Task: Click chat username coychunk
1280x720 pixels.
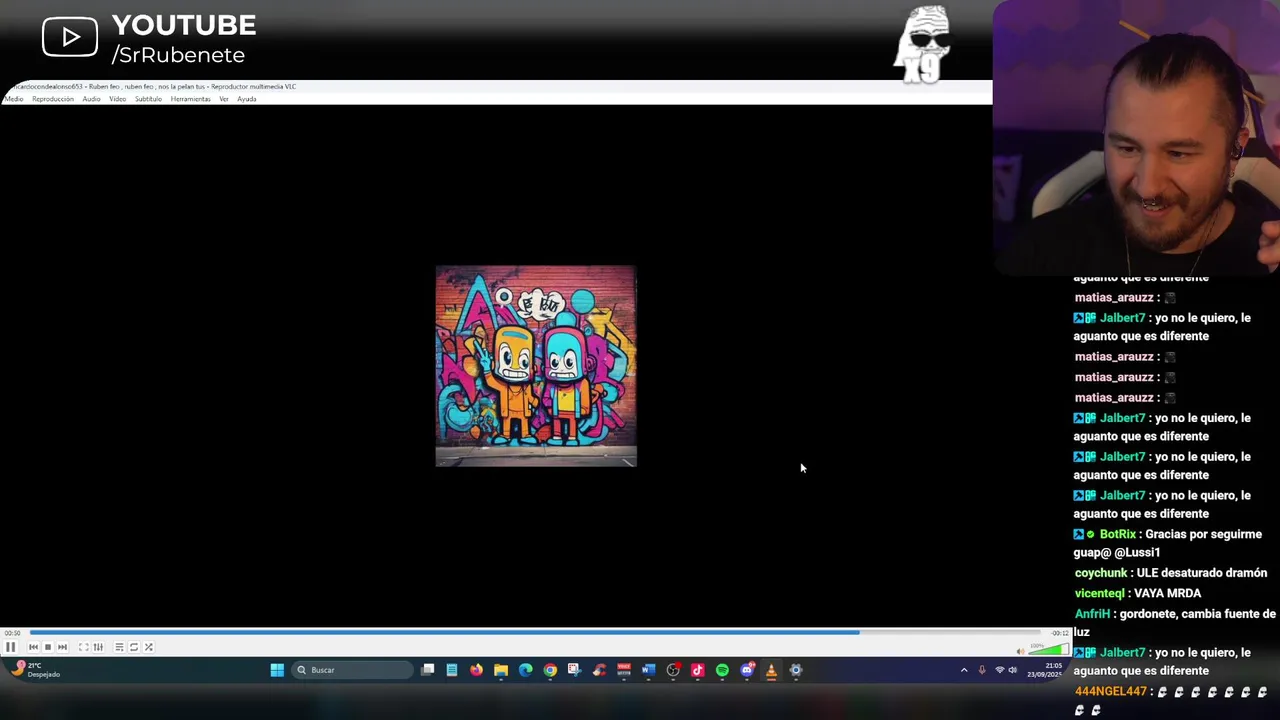Action: pos(1101,573)
